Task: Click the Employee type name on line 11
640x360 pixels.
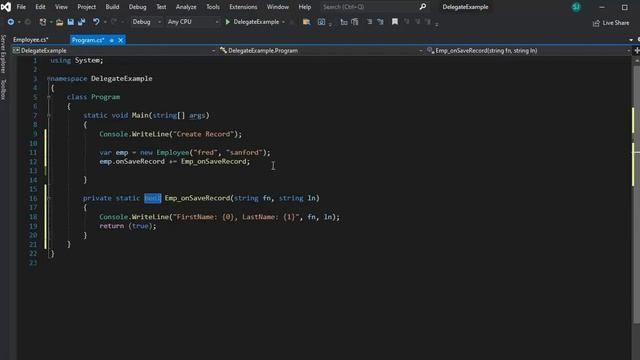Action: pos(173,152)
